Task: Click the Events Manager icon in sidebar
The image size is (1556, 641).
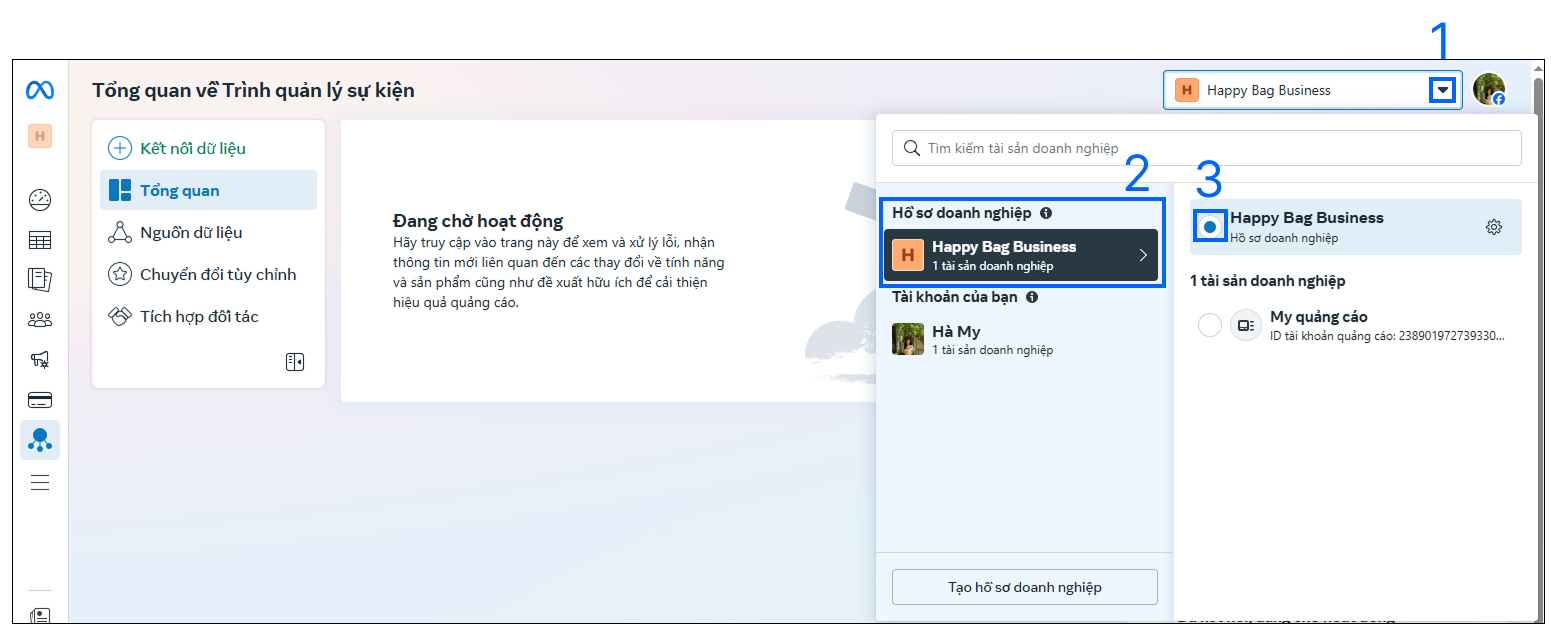Action: 40,440
